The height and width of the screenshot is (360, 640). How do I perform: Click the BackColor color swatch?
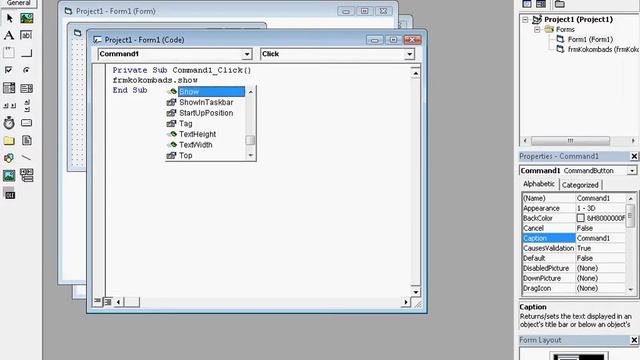coord(580,218)
